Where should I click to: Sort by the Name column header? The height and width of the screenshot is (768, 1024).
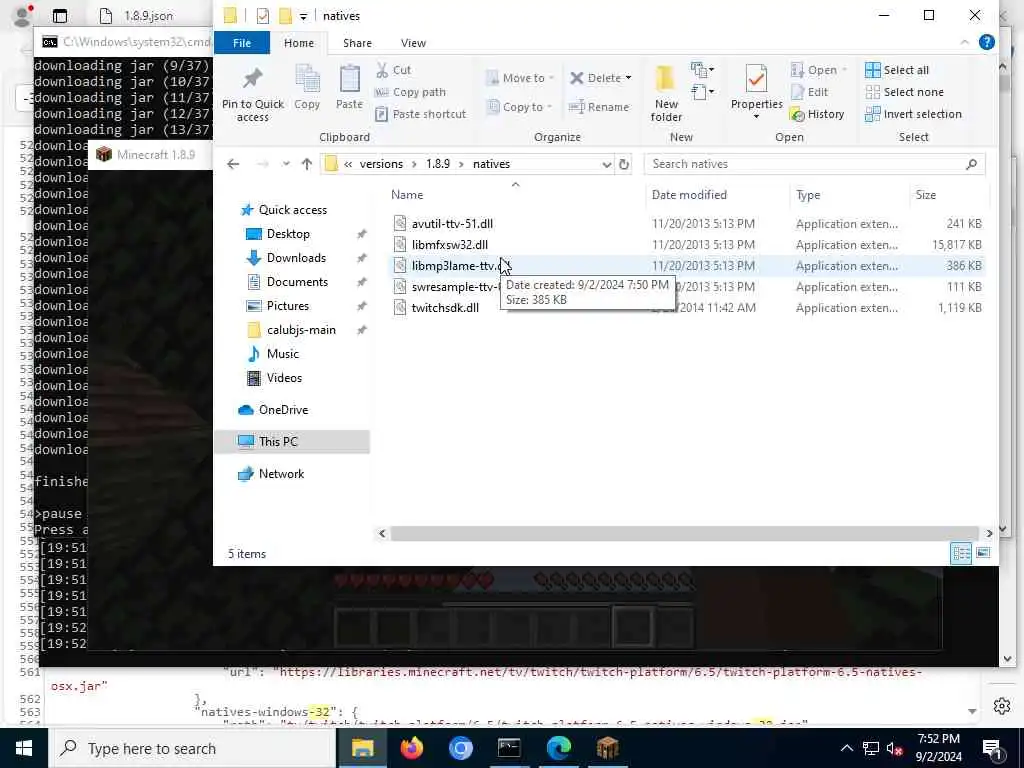407,195
